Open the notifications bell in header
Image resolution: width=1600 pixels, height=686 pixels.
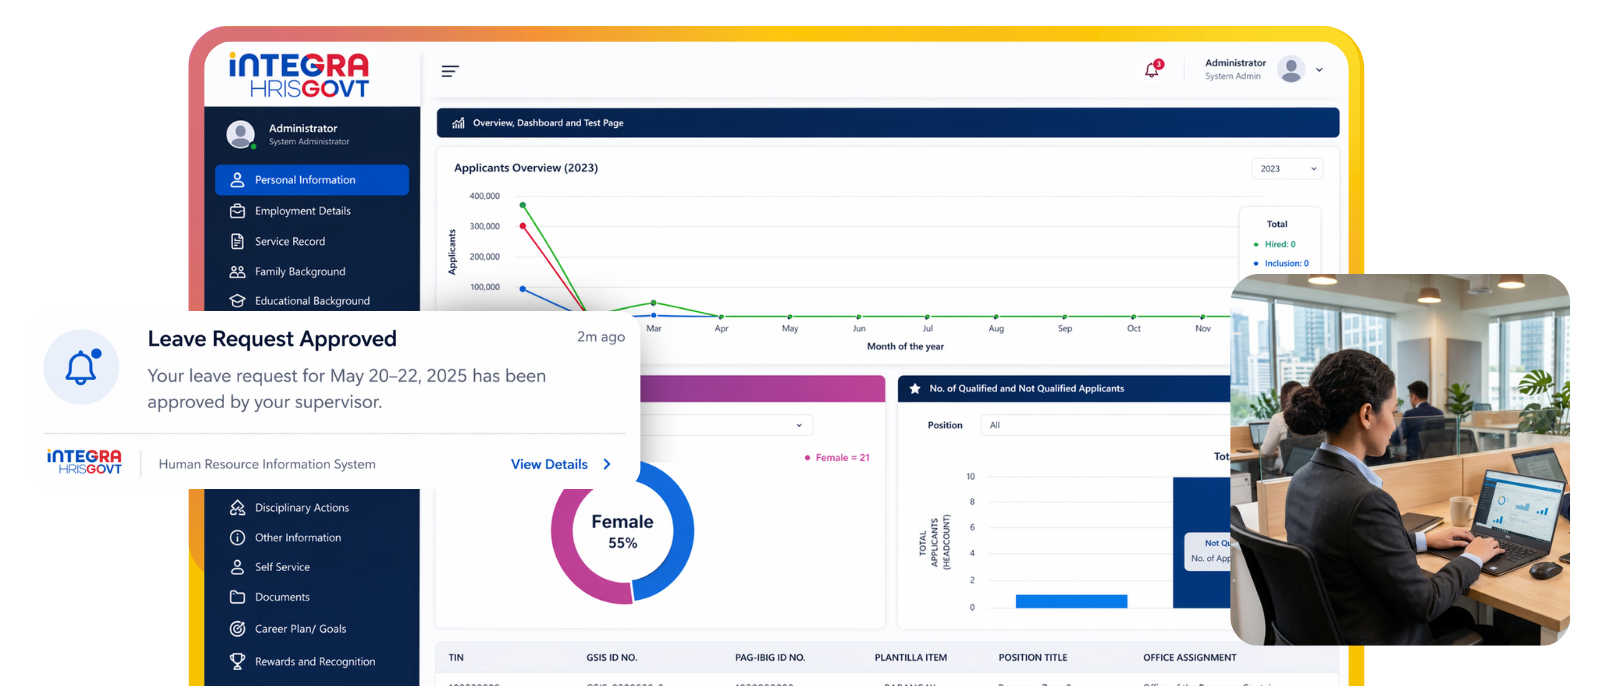click(x=1152, y=70)
